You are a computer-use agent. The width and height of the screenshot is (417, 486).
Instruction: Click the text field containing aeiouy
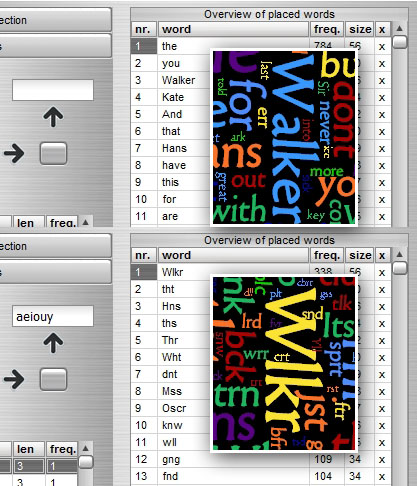[53, 316]
